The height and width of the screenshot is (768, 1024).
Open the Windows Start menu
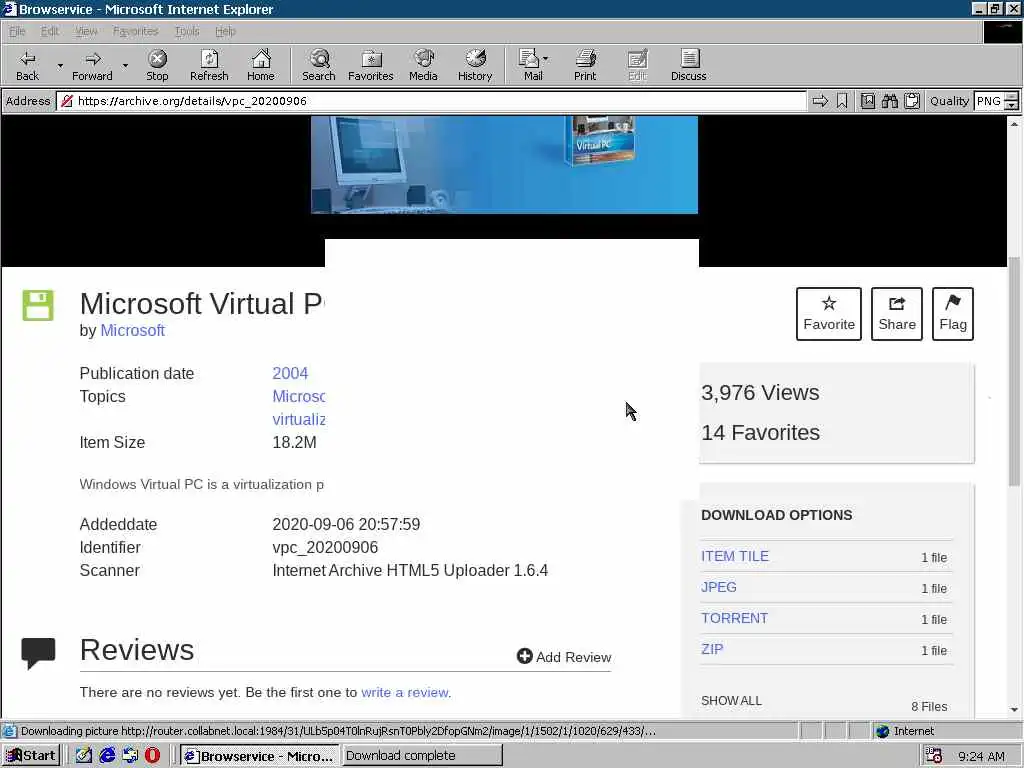(31, 756)
